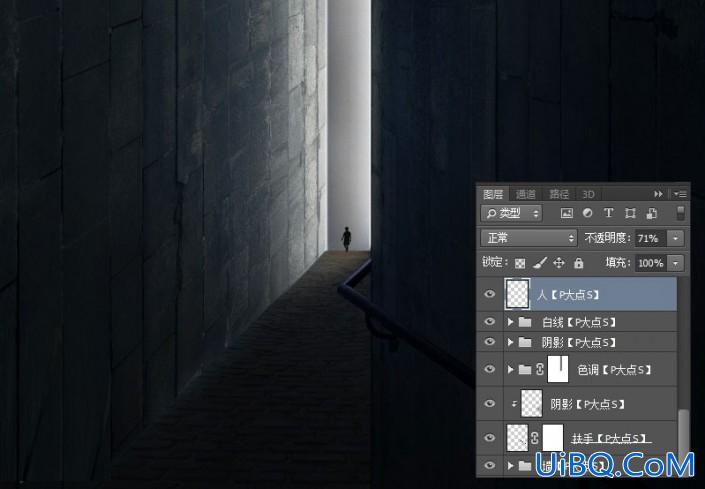Lock all layer attributes (padlock icon)
705x489 pixels.
click(579, 262)
